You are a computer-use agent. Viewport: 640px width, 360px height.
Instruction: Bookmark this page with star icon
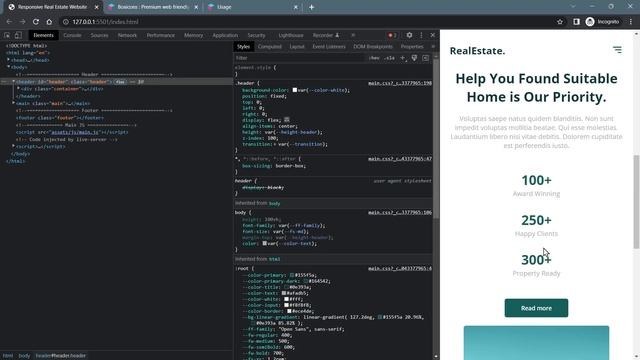point(560,22)
